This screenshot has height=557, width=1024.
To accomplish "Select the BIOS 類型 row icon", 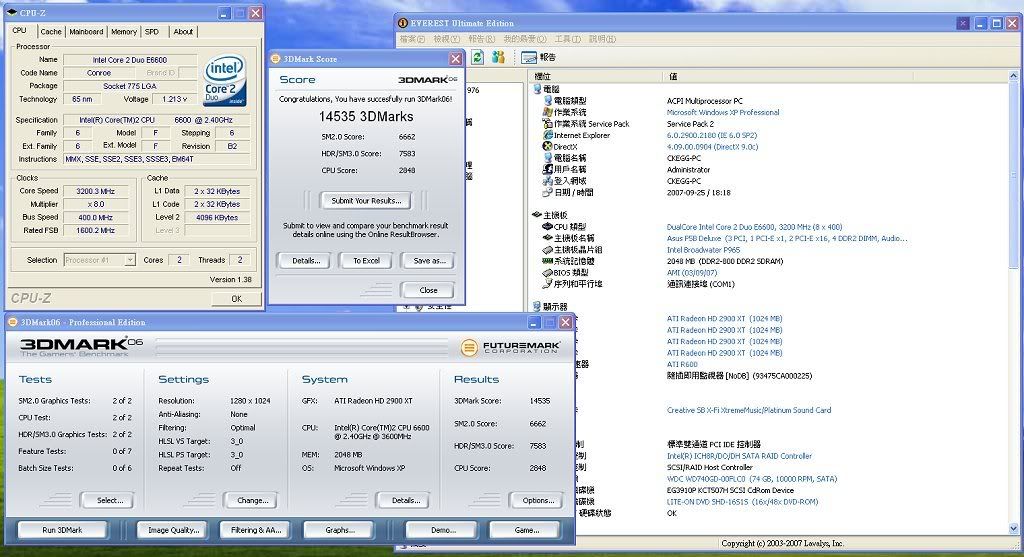I will click(x=548, y=272).
